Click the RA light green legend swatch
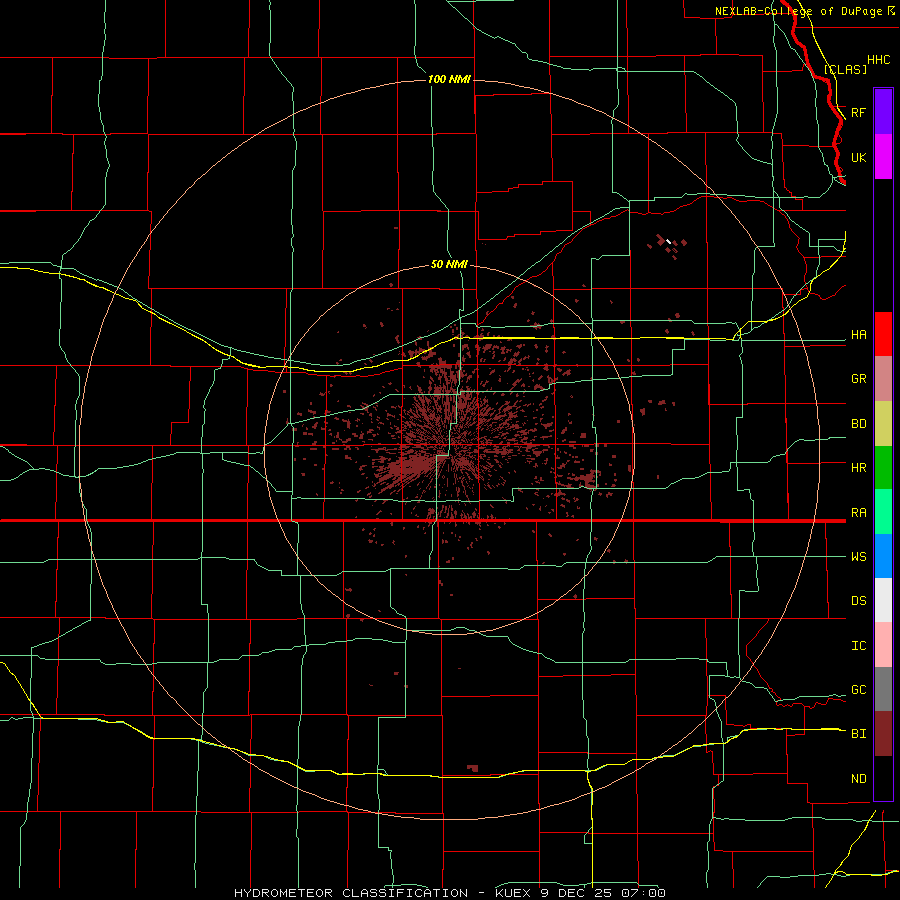This screenshot has height=900, width=900. [883, 512]
